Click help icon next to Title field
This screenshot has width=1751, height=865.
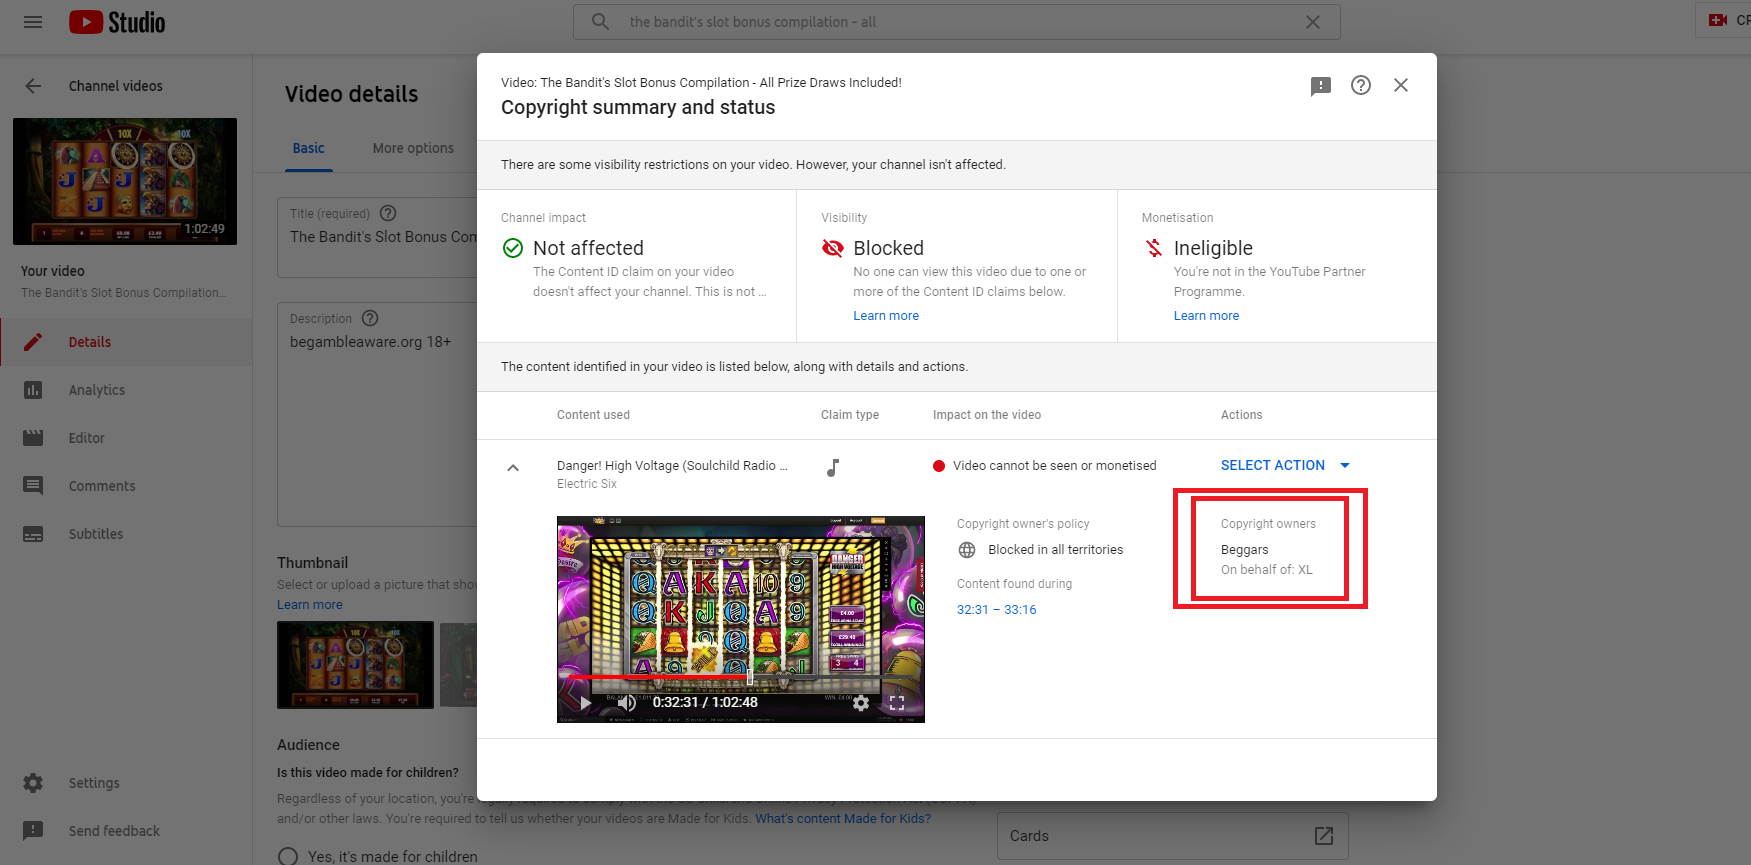[x=389, y=213]
